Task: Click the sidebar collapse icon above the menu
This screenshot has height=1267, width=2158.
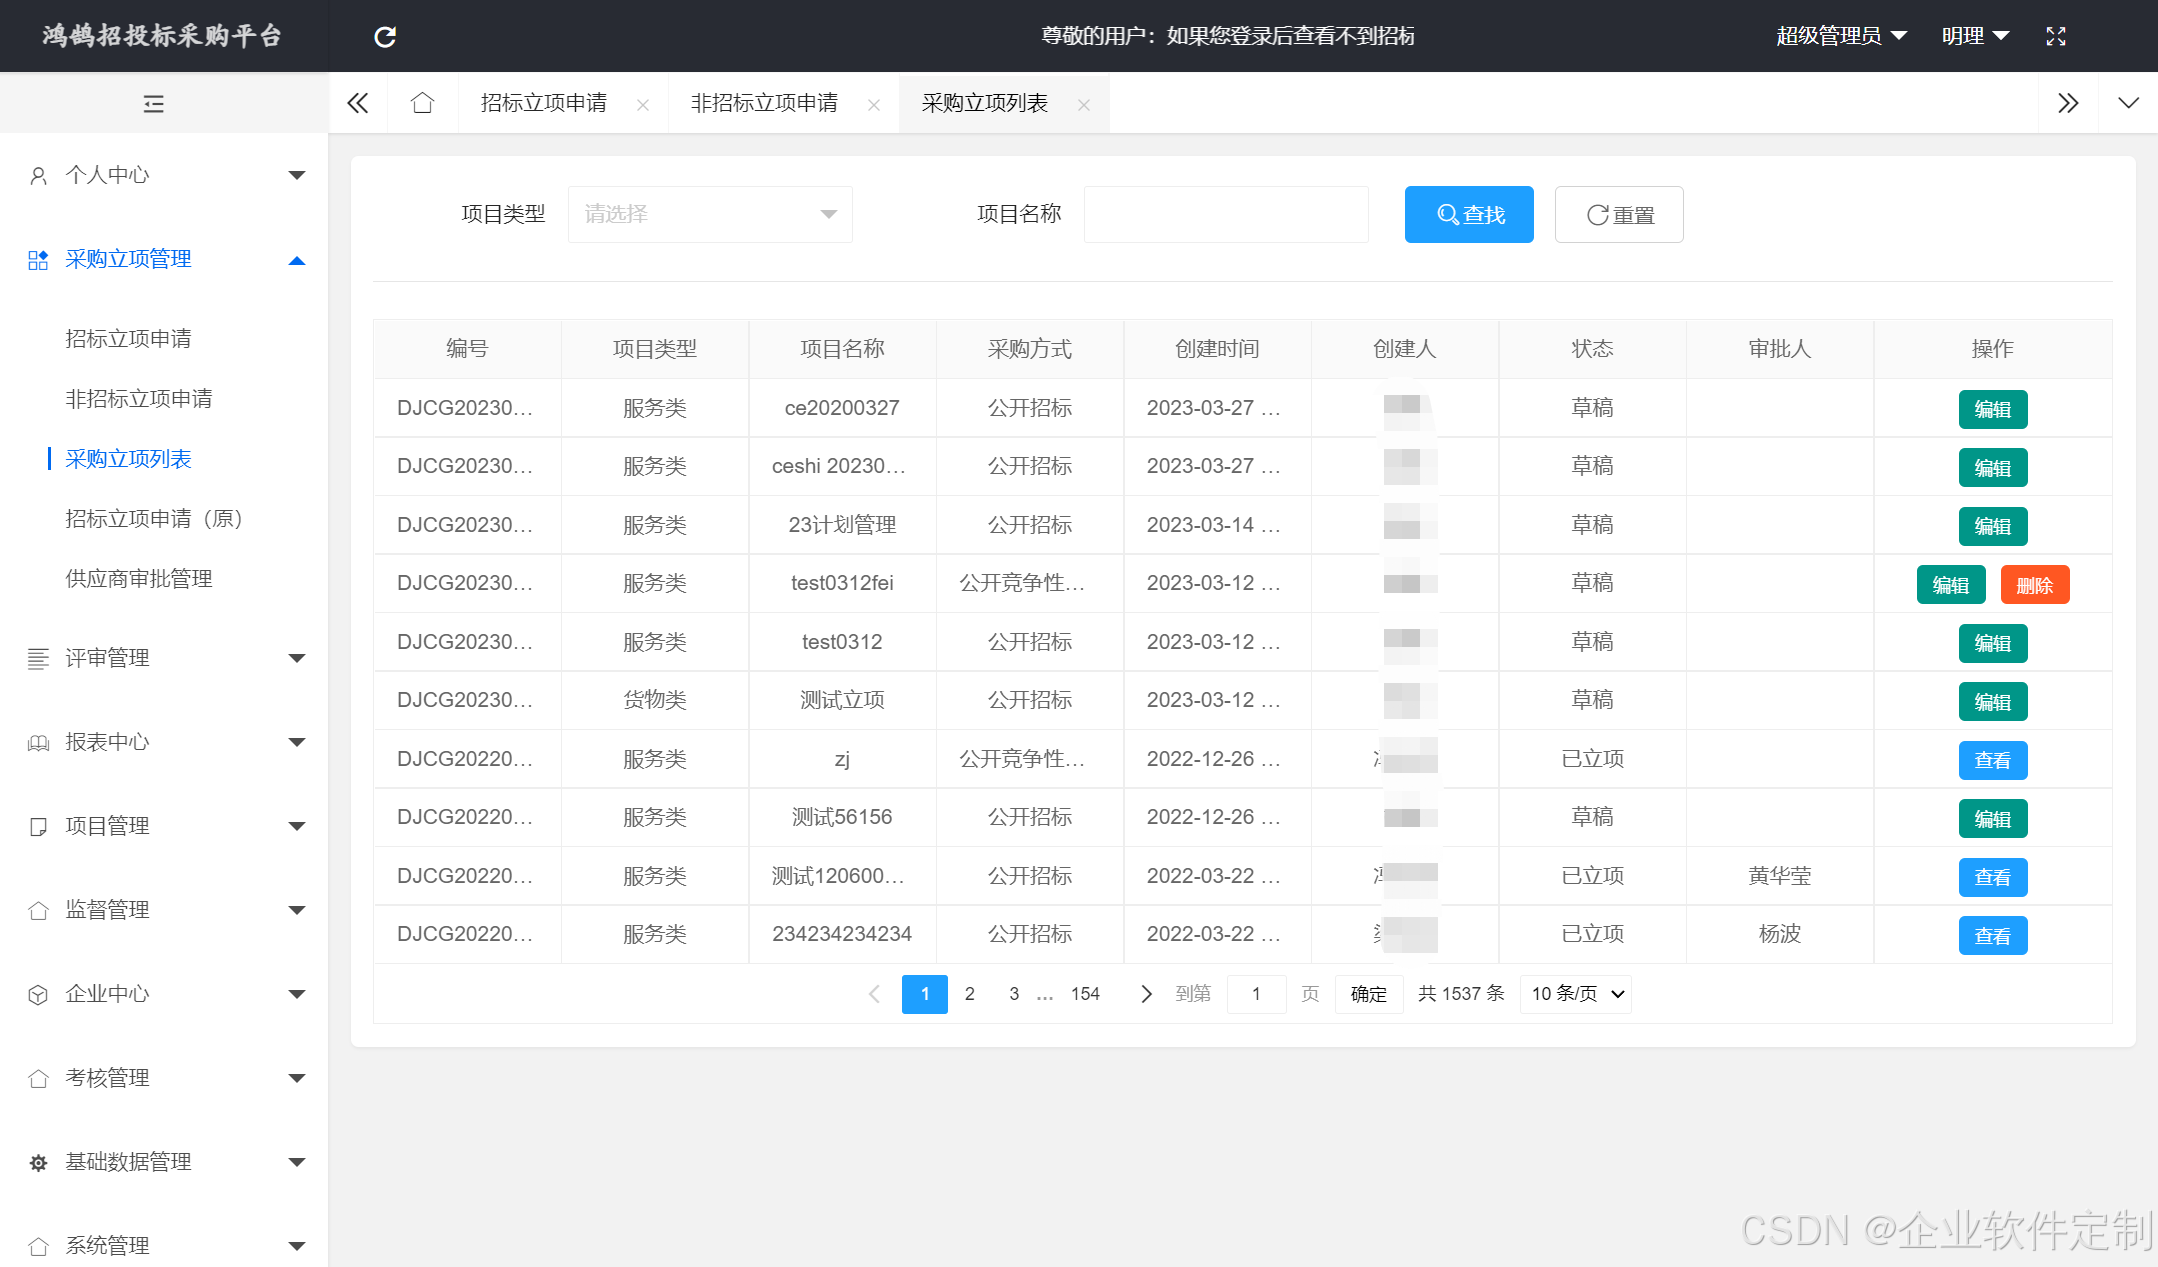Action: (x=153, y=103)
